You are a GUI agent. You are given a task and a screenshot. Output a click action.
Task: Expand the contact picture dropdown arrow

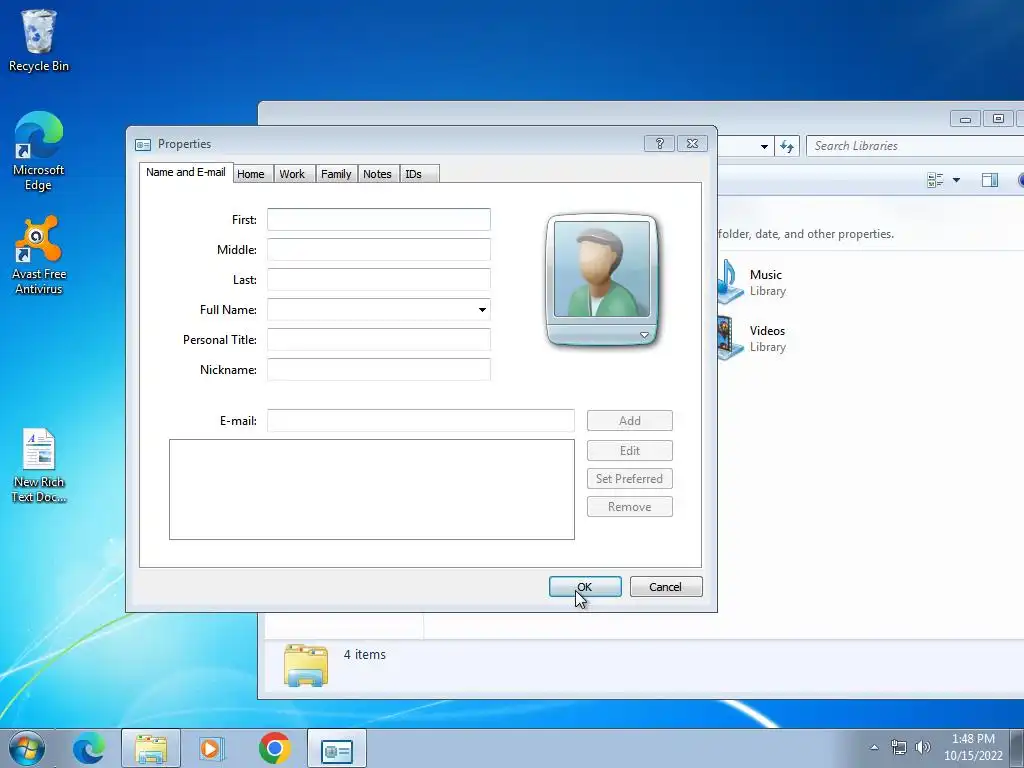point(644,335)
